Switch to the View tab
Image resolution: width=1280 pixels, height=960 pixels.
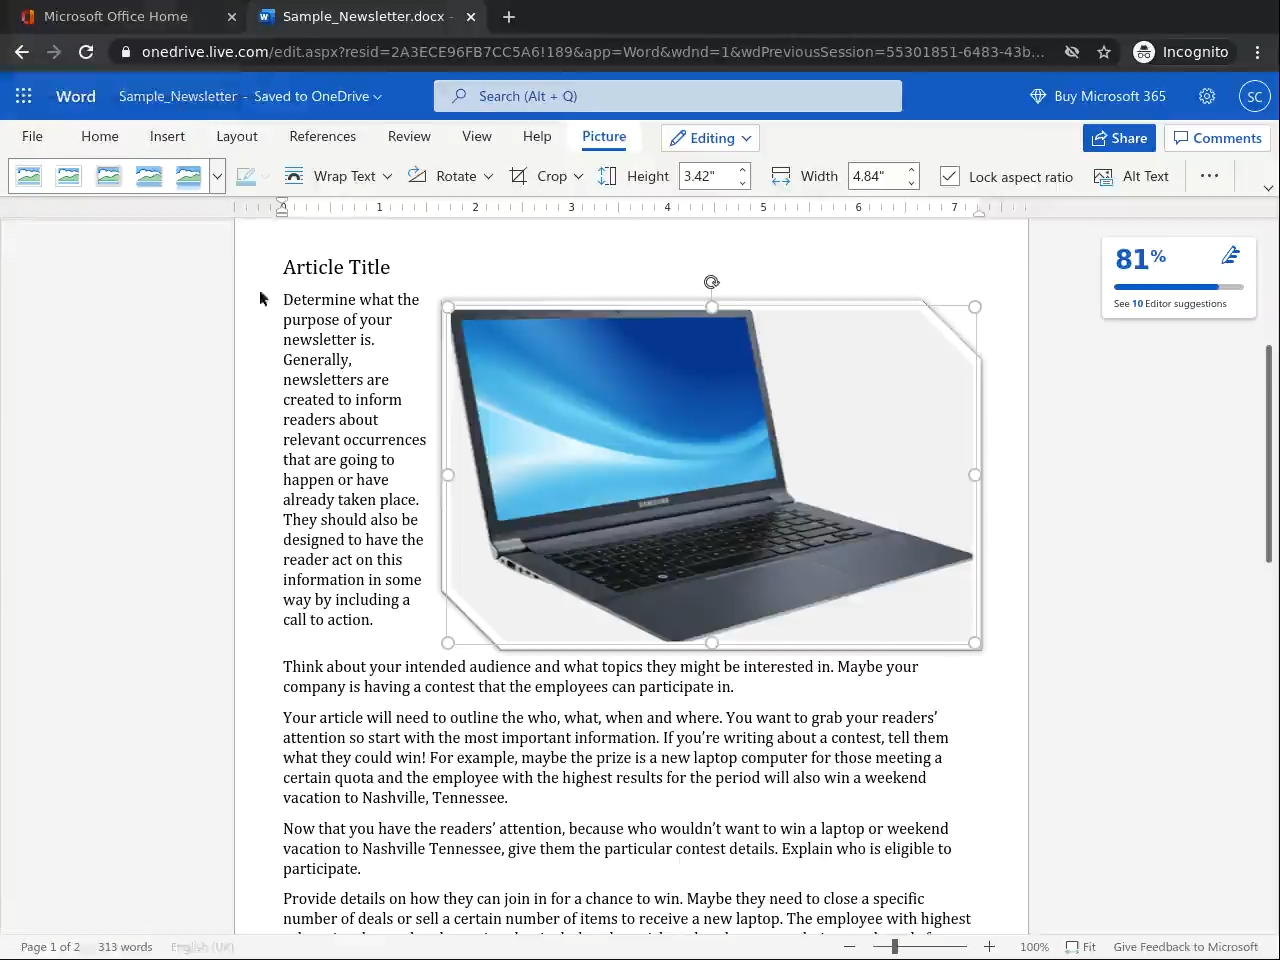coord(477,136)
